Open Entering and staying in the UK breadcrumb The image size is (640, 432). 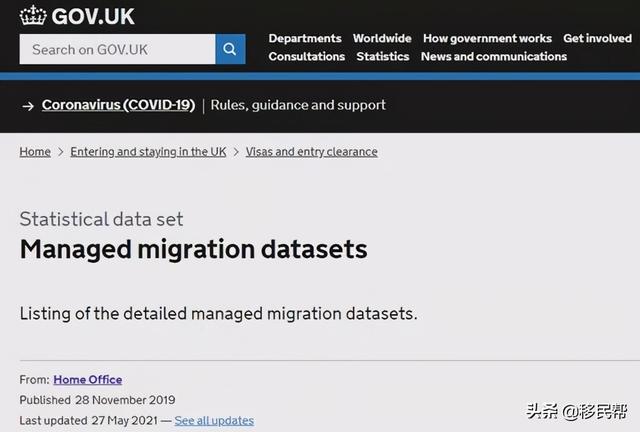148,152
